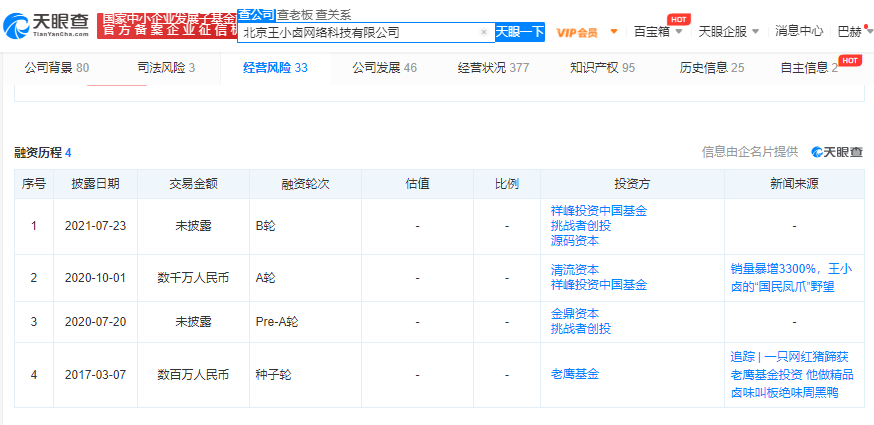Open 消息中心
The width and height of the screenshot is (874, 425).
[799, 31]
